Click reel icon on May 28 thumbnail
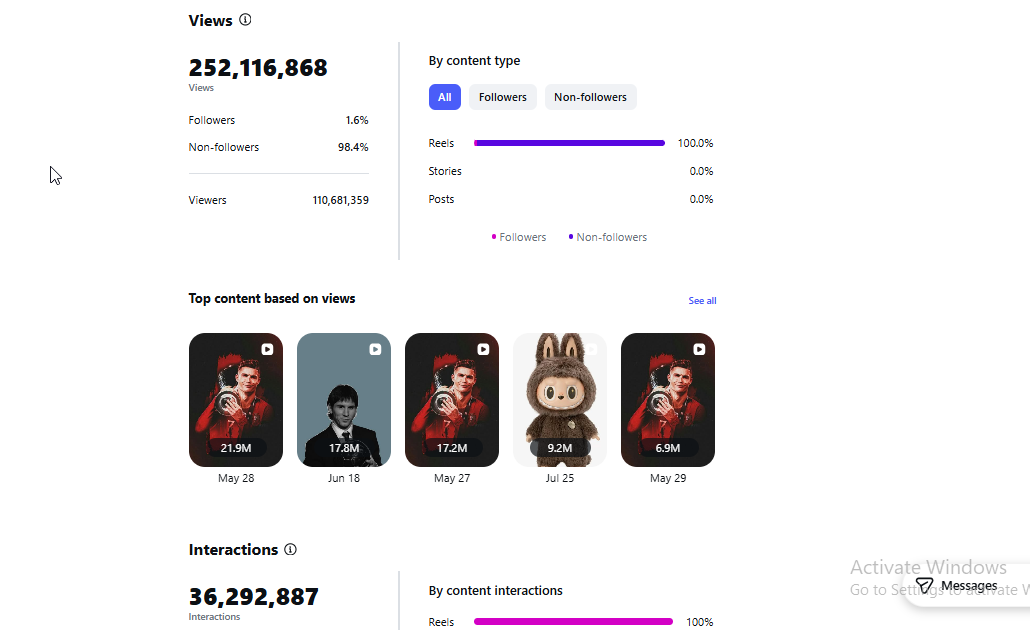Viewport: 1030px width, 630px height. tap(267, 349)
